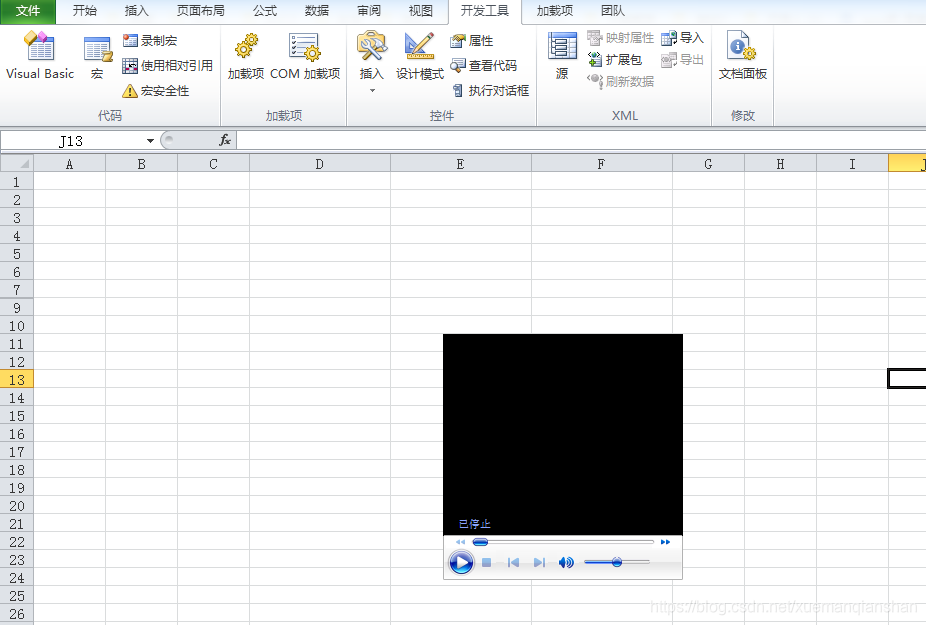926x625 pixels.
Task: Click the rewind button in player
Action: [461, 542]
